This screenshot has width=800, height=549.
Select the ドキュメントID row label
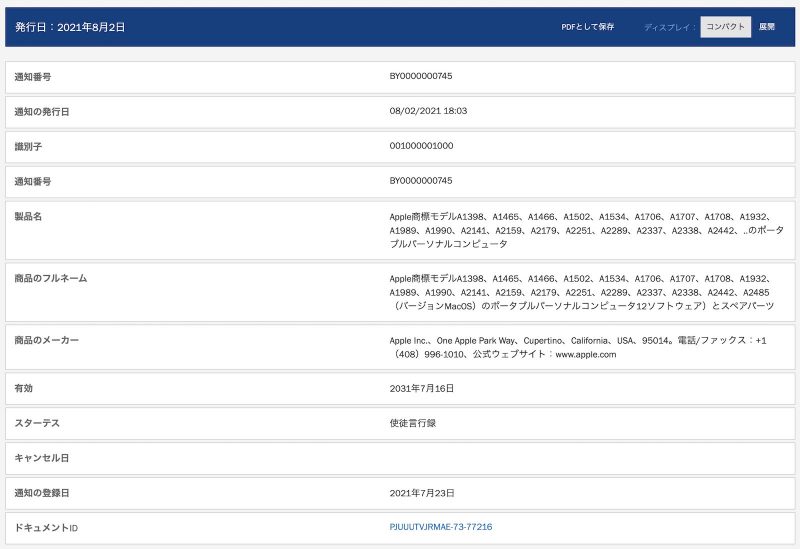click(46, 527)
